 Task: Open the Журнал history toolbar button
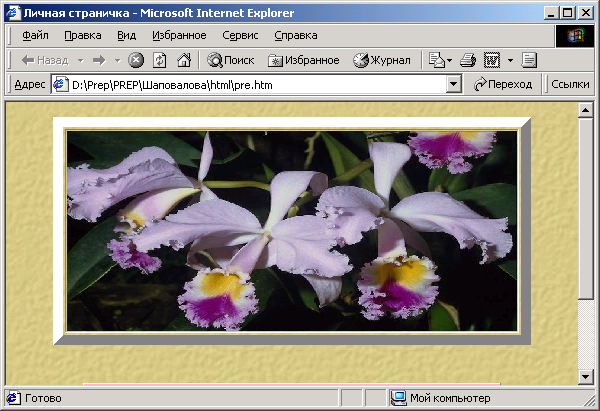click(382, 60)
